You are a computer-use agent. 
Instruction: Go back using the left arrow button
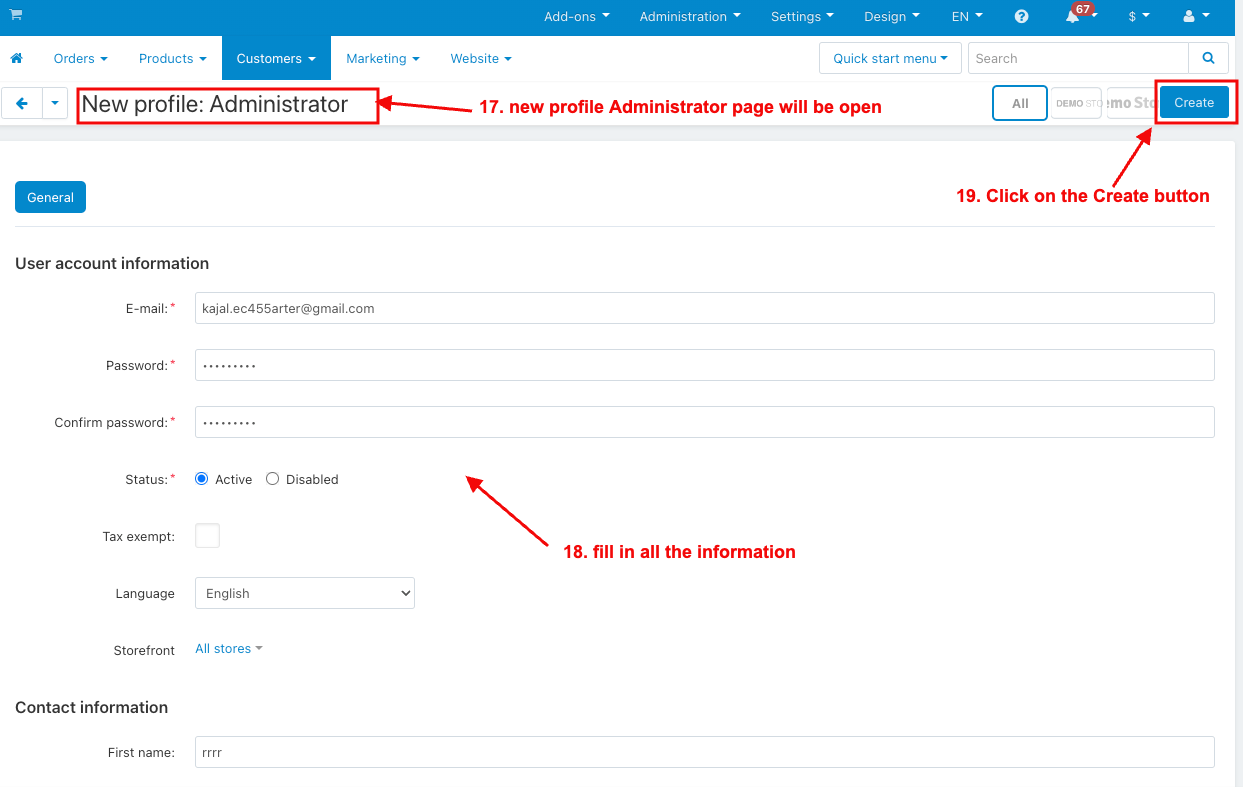coord(22,103)
